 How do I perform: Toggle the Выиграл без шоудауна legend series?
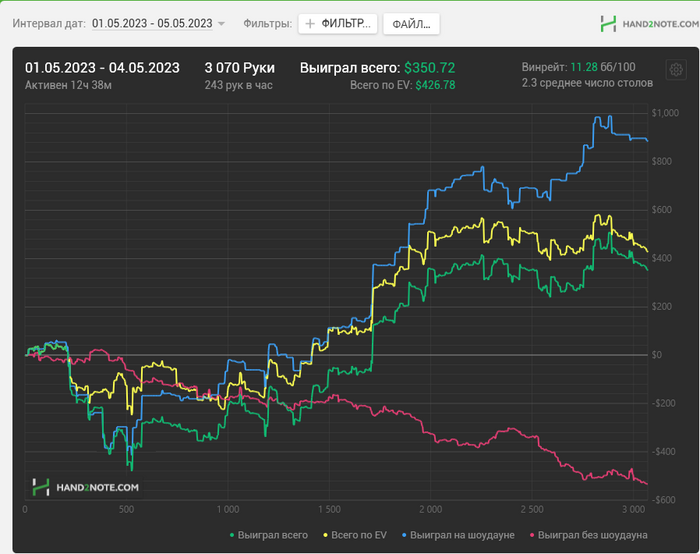point(588,535)
